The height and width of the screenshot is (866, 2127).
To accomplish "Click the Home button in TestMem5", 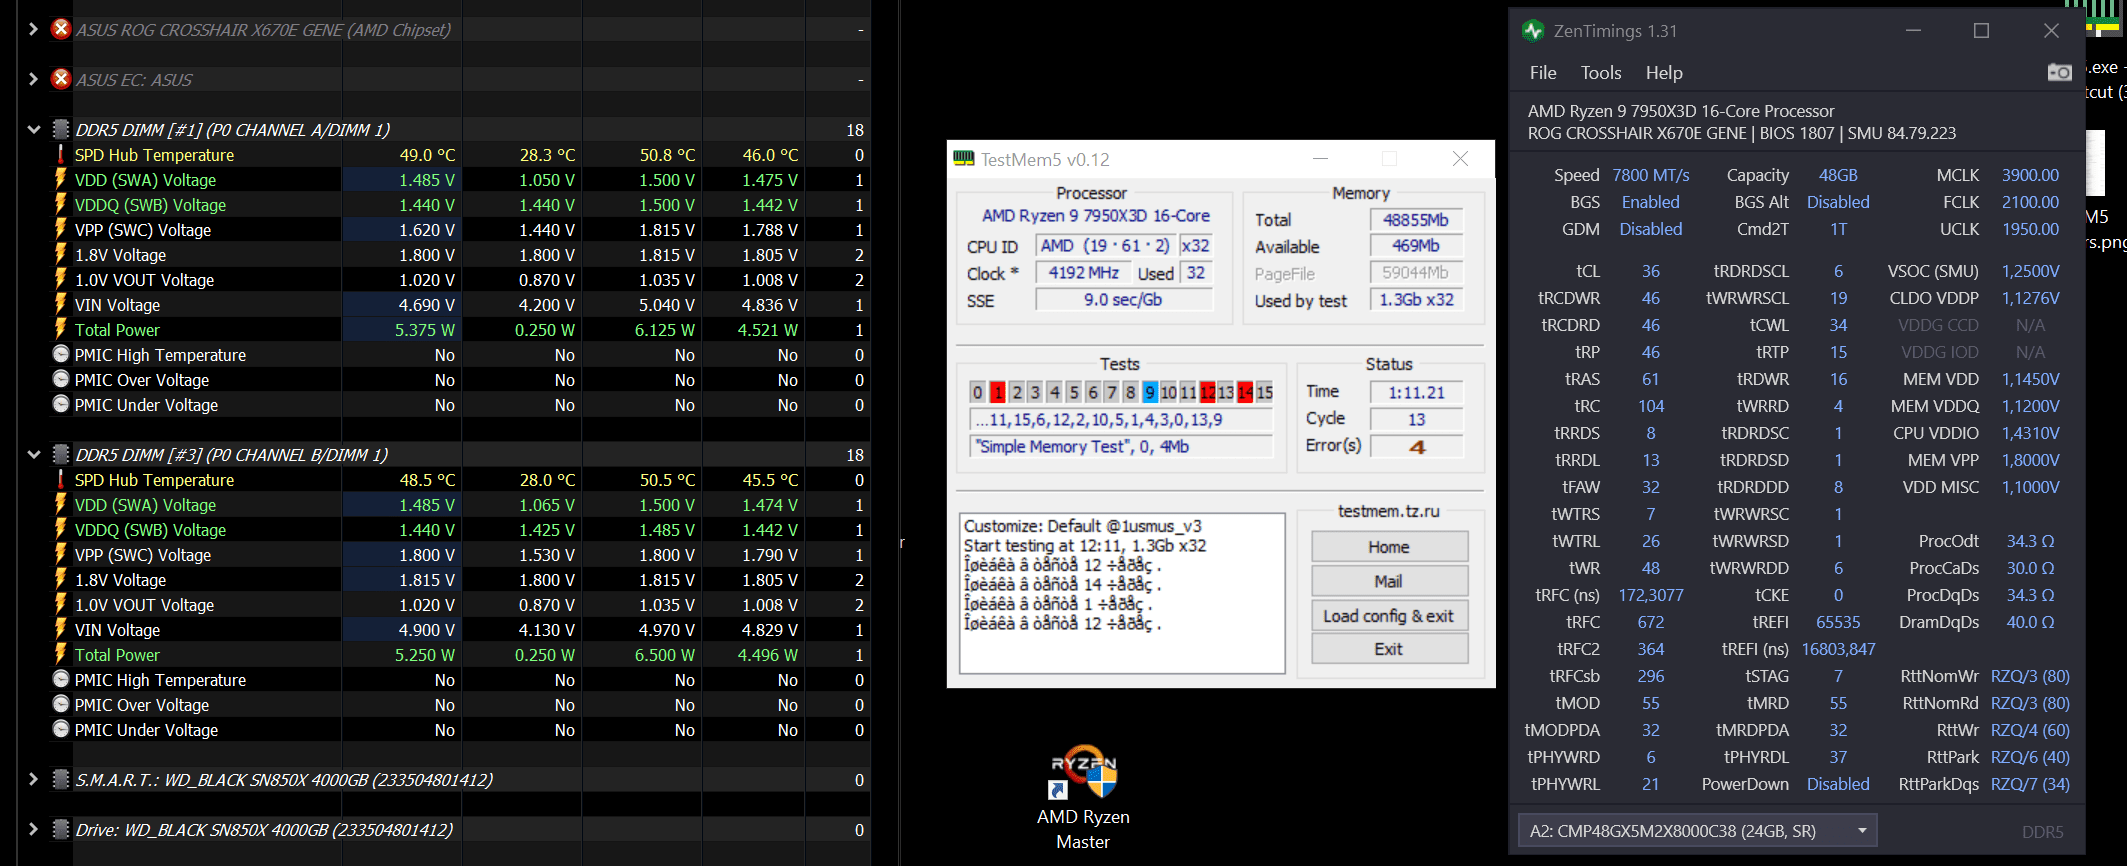I will [x=1389, y=547].
